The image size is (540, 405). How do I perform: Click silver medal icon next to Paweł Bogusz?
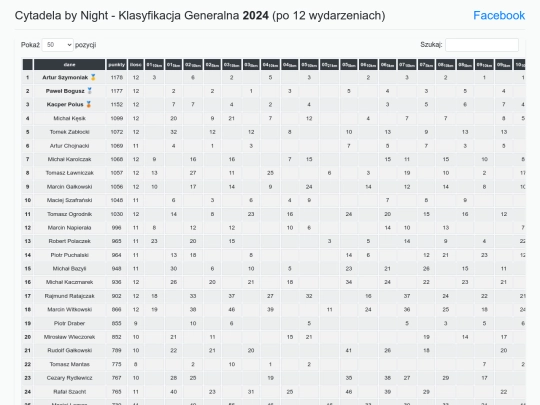tap(90, 91)
